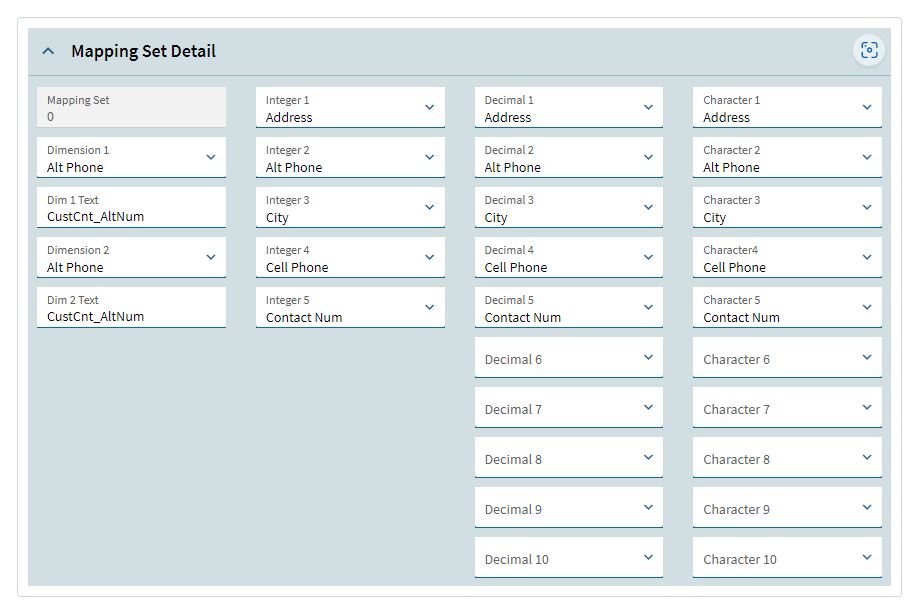Open the empty Decimal 8 dropdown
Screen dimensions: 924x602
tap(569, 458)
